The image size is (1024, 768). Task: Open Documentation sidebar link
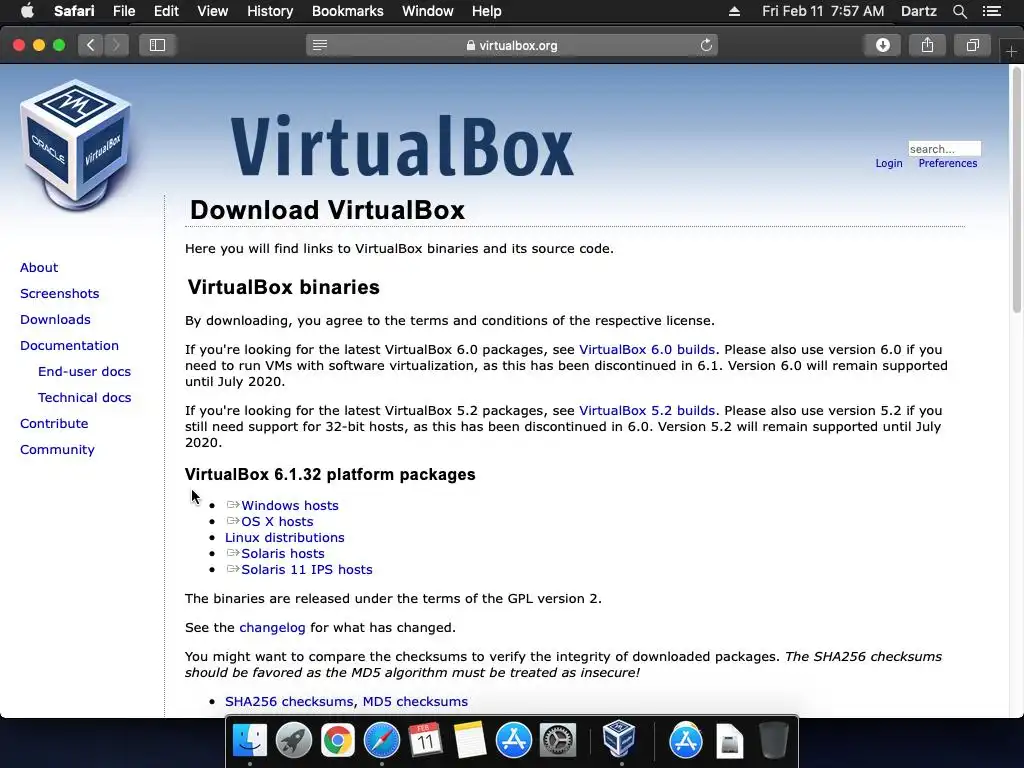point(69,345)
